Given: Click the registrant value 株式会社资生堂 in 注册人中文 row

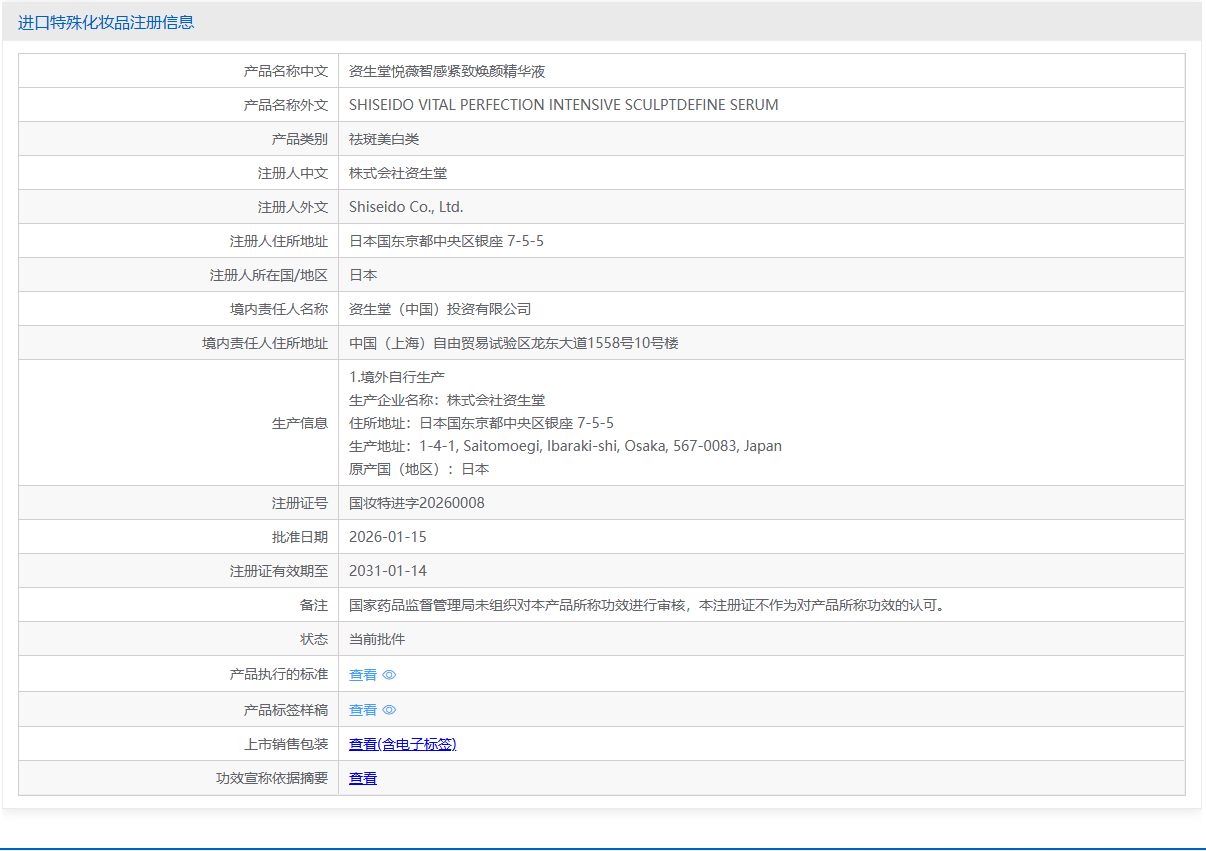Looking at the screenshot, I should pos(398,173).
